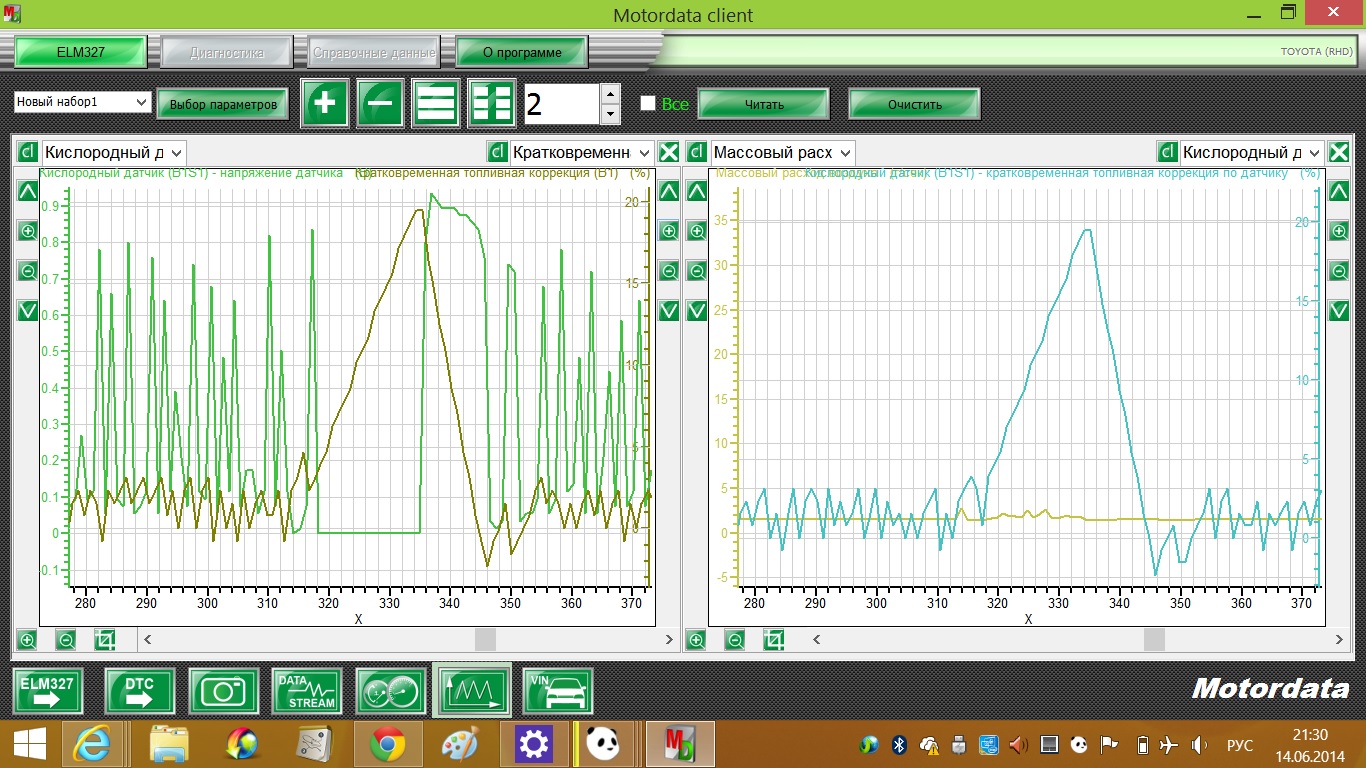Viewport: 1366px width, 768px height.
Task: Click left chart horizontal scrollbar thumb
Action: pyautogui.click(x=485, y=639)
